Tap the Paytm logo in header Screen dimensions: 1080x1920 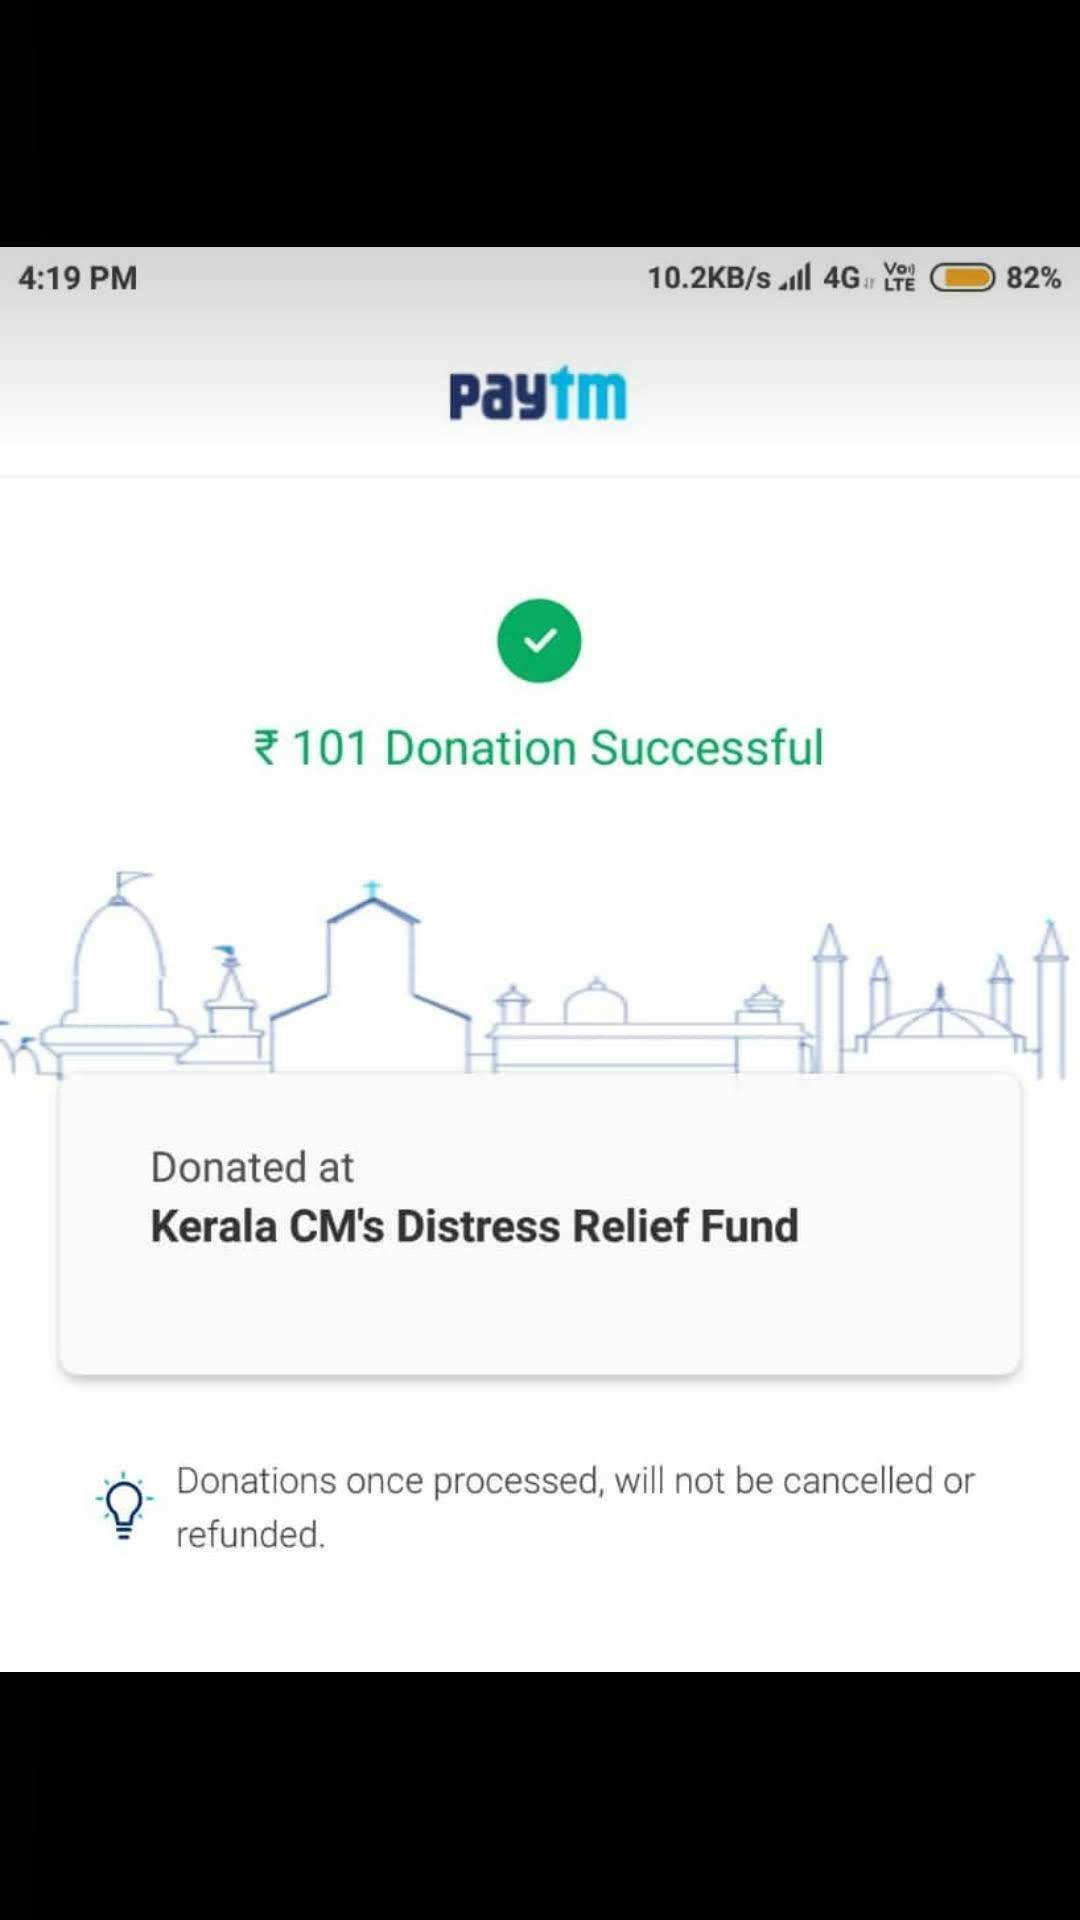[538, 394]
